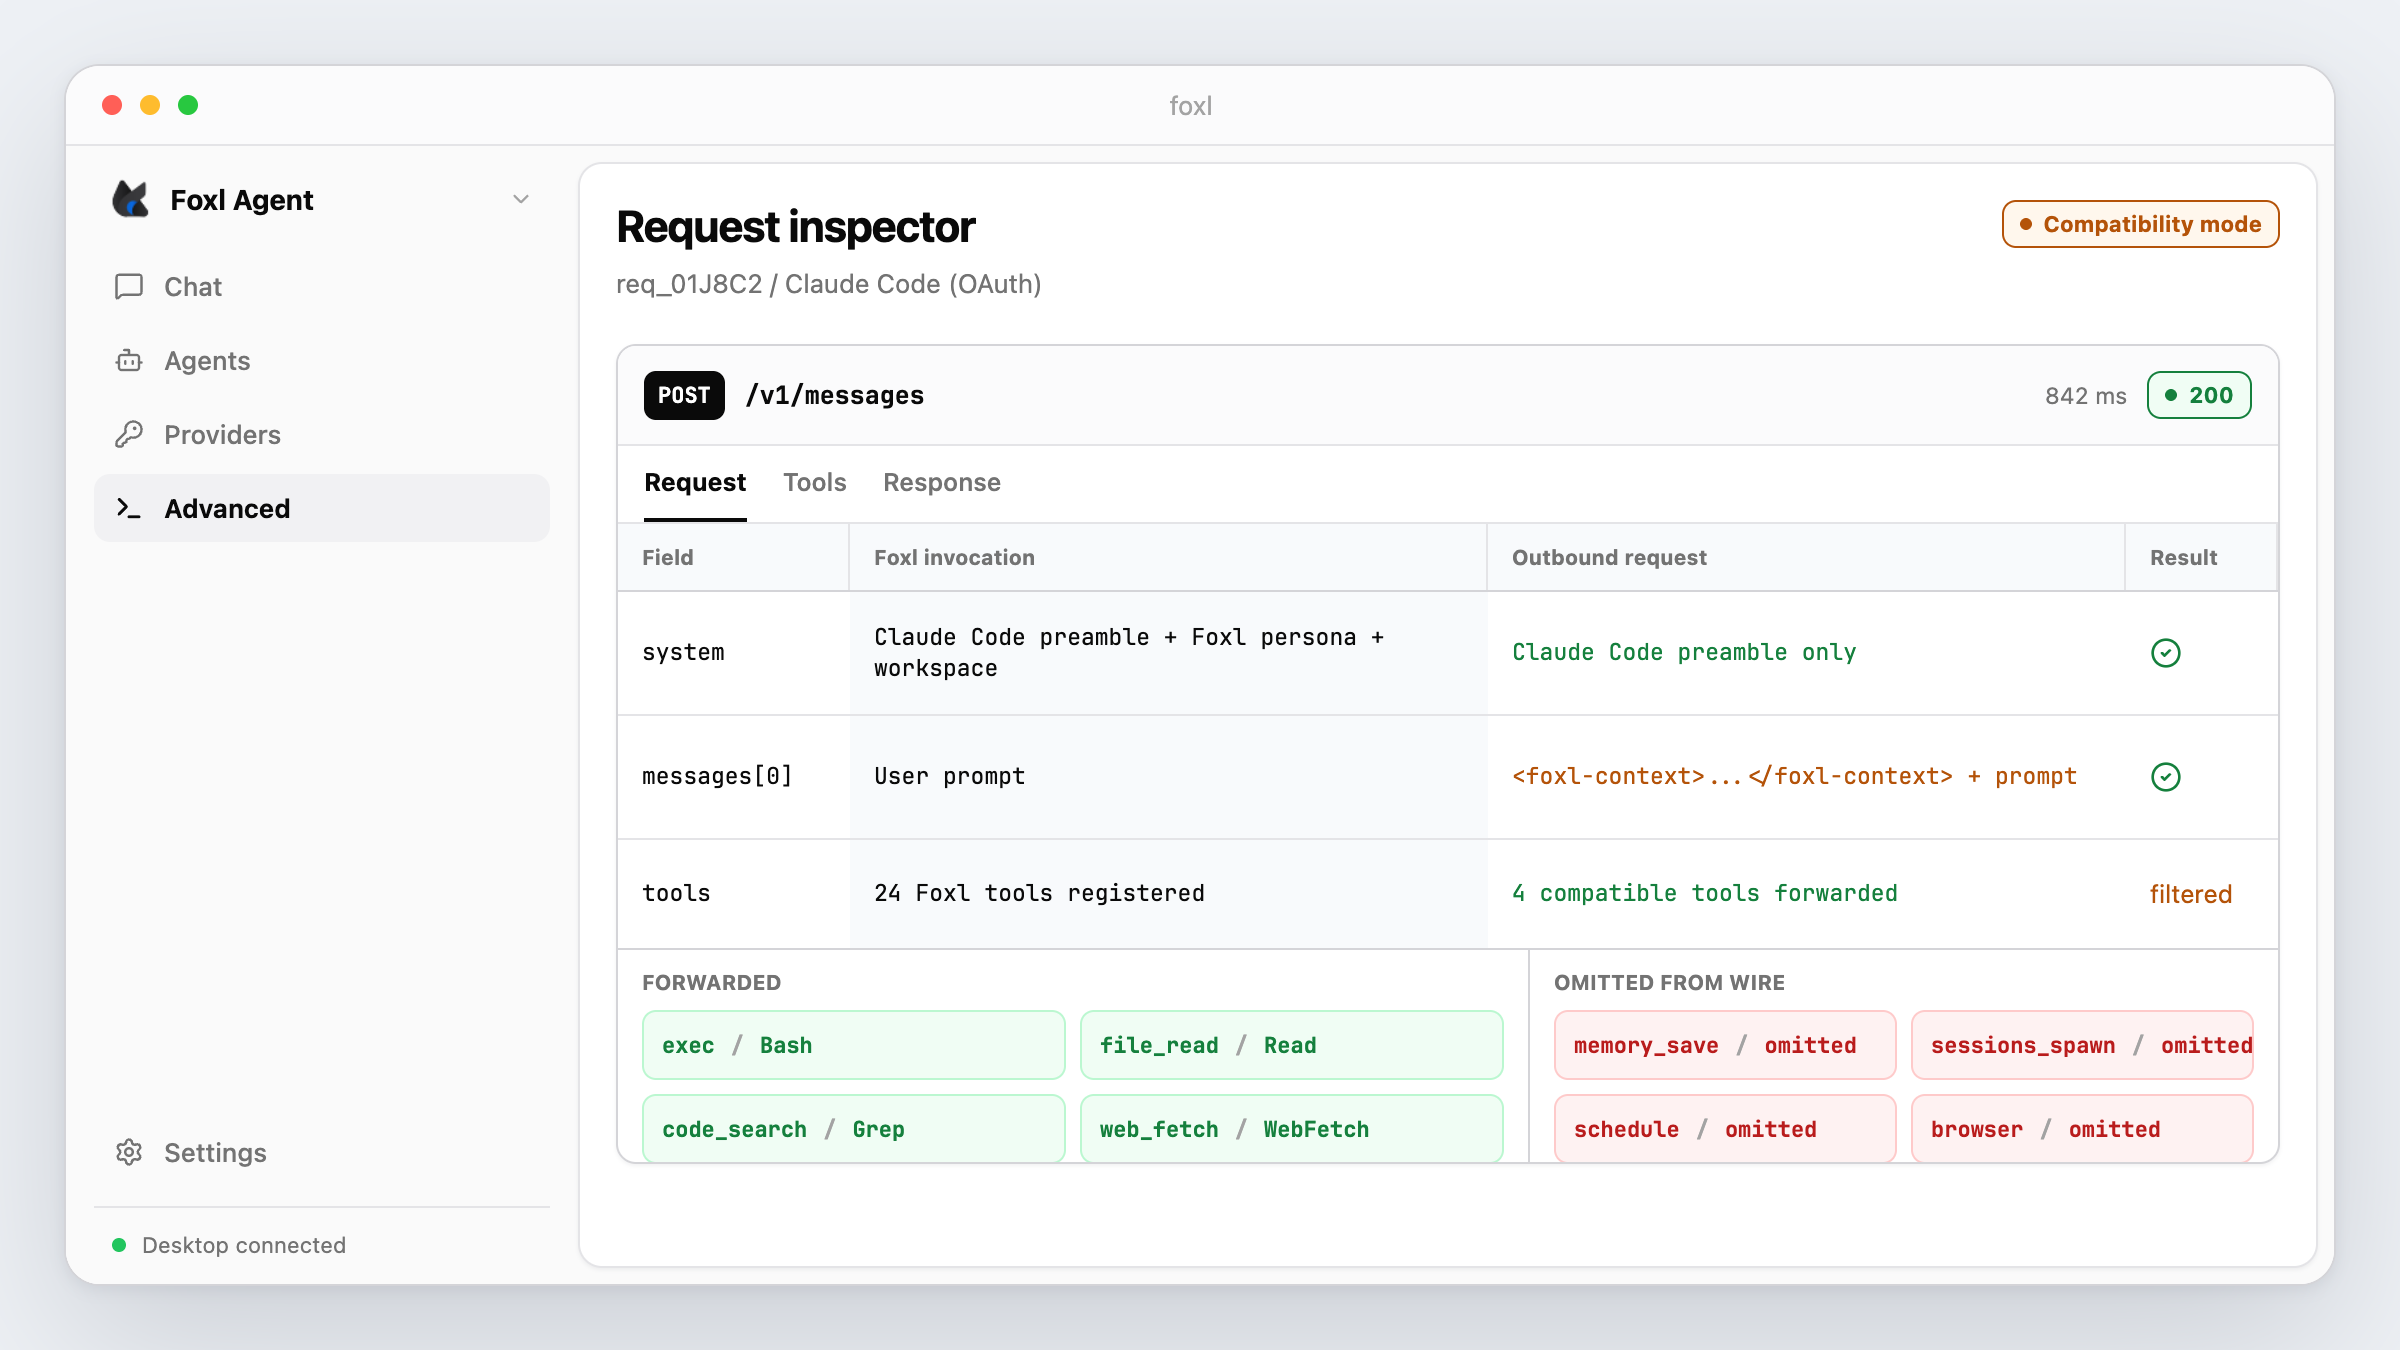Click the 200 status badge
Screen dimensions: 2400x1350
coord(2199,395)
